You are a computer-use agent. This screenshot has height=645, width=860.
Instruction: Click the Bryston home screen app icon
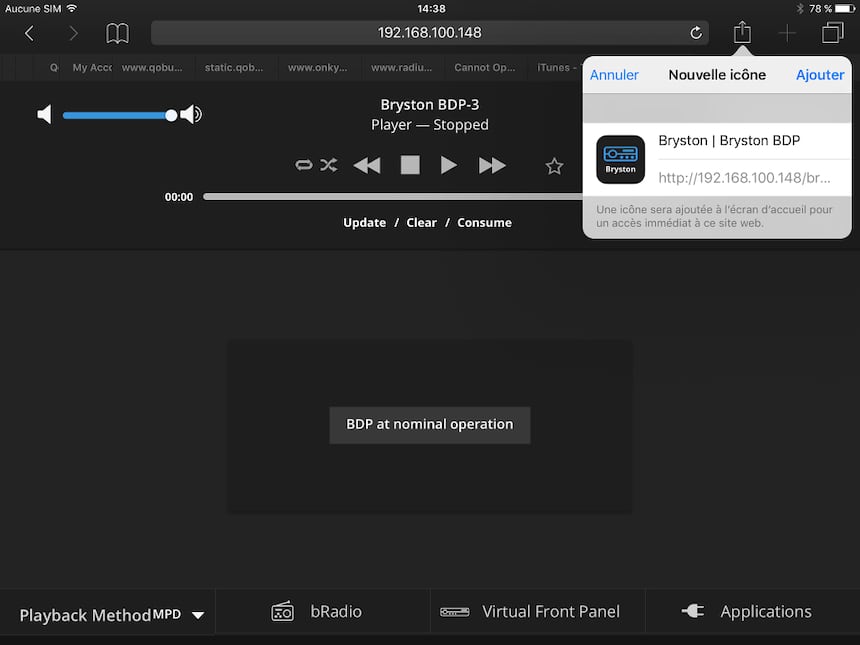[x=620, y=160]
